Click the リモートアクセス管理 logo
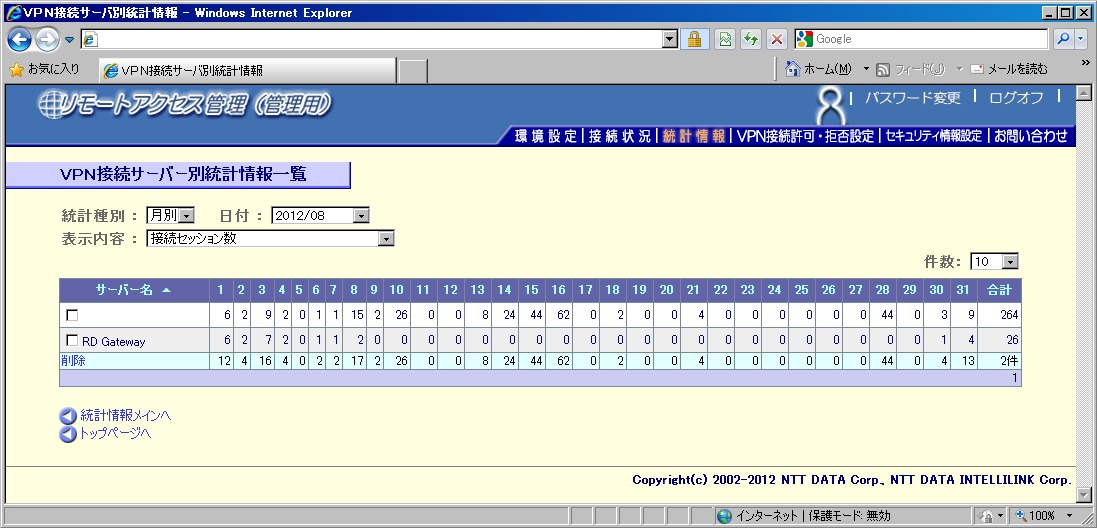 [183, 105]
